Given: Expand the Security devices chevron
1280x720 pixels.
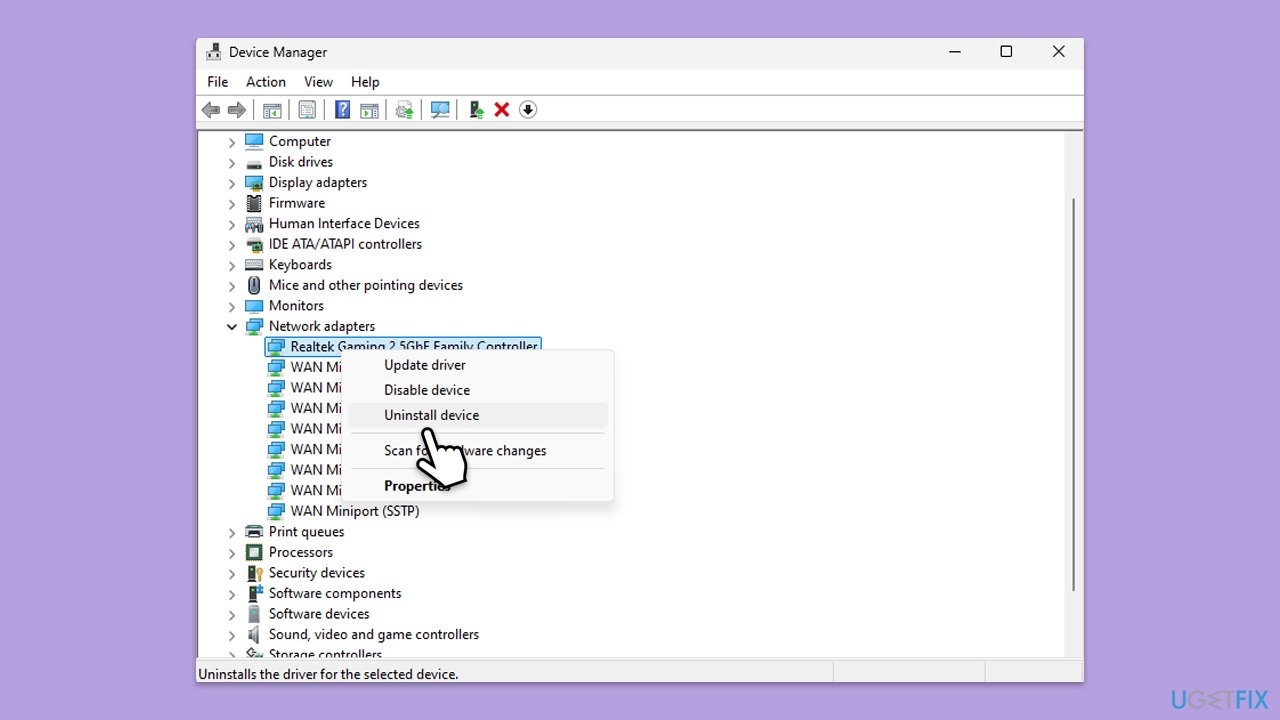Looking at the screenshot, I should click(232, 573).
